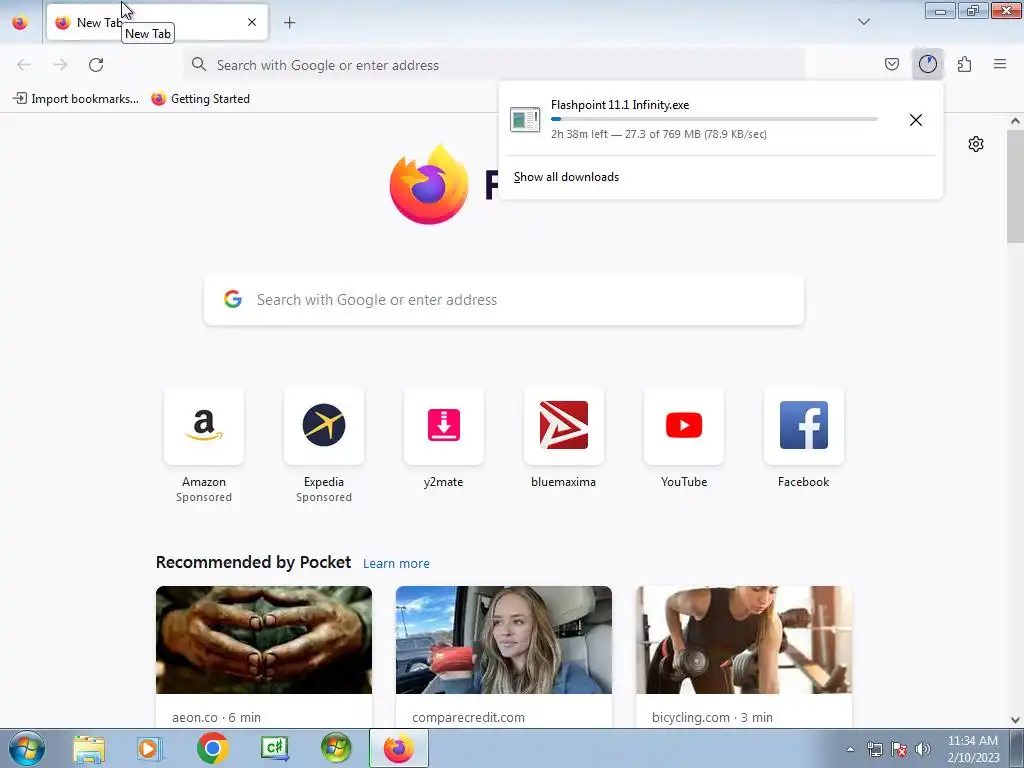Launch Windows Media Player from taskbar

150,748
